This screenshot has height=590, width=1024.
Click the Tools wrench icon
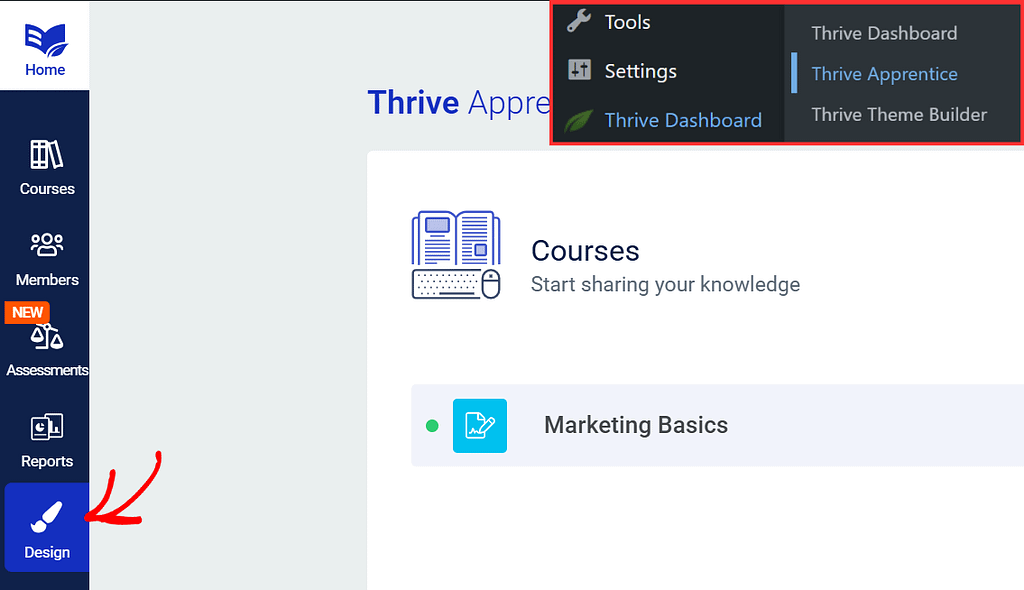(x=579, y=21)
